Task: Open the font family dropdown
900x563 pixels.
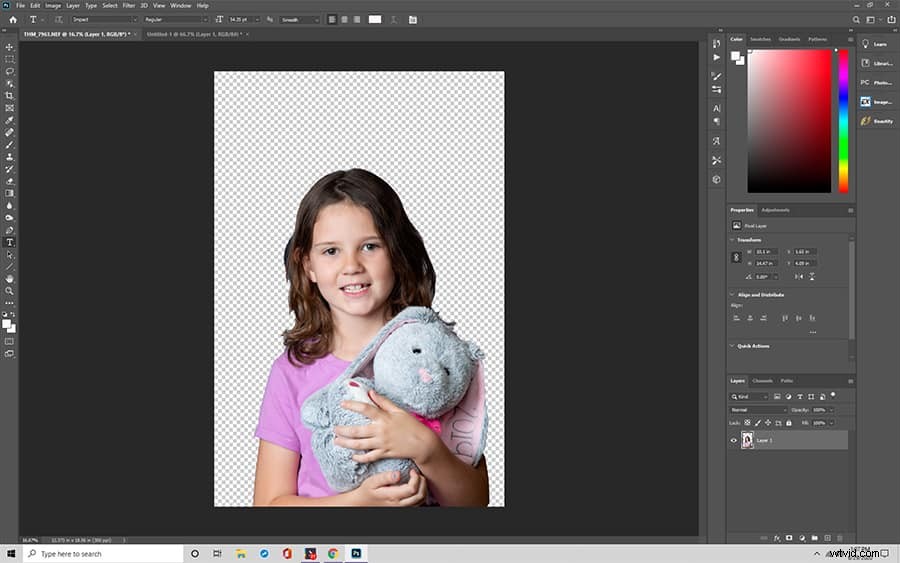Action: click(104, 20)
